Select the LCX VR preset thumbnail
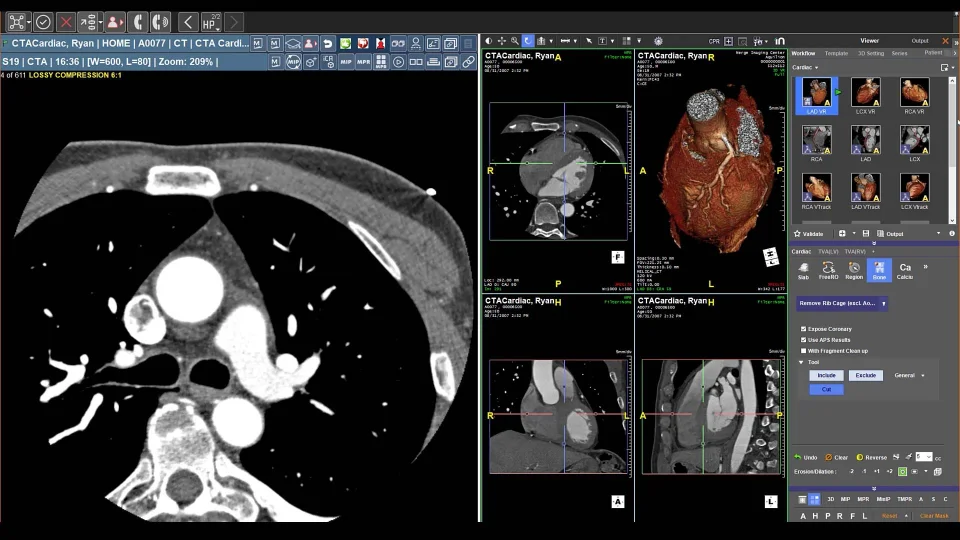The width and height of the screenshot is (960, 540). (x=865, y=96)
